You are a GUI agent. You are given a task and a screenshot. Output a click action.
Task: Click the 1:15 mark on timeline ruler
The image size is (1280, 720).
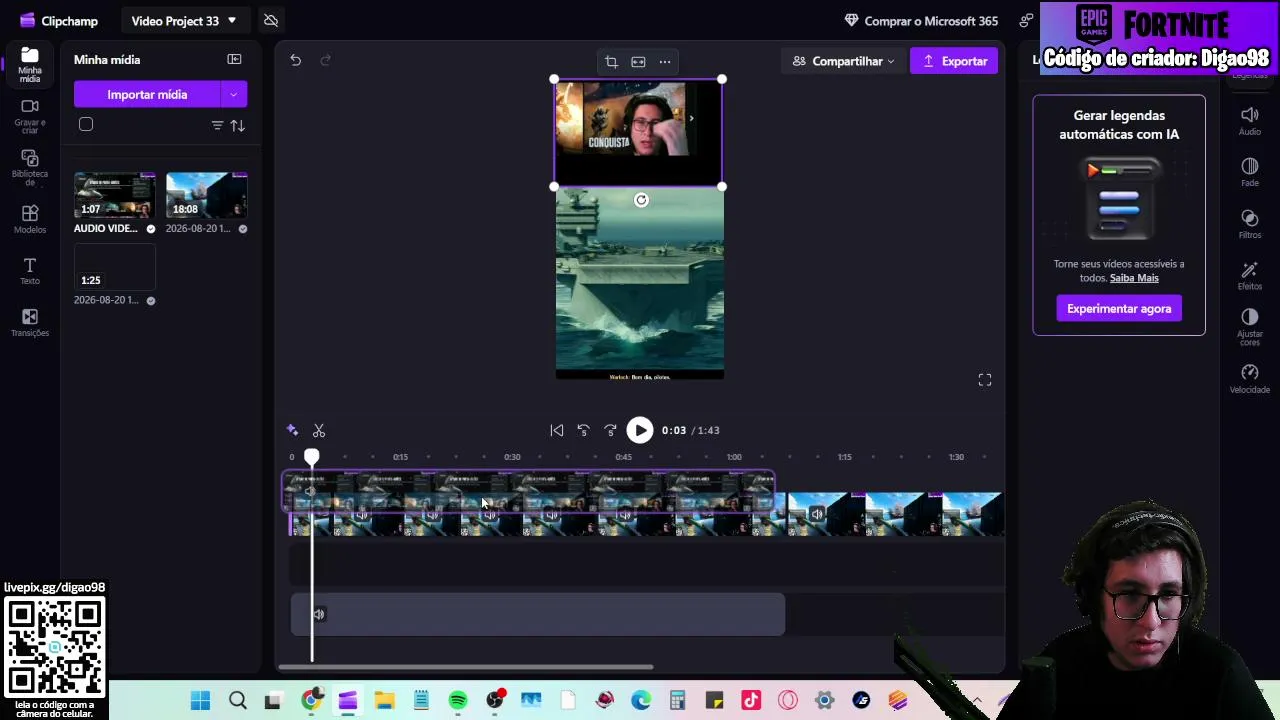click(845, 457)
